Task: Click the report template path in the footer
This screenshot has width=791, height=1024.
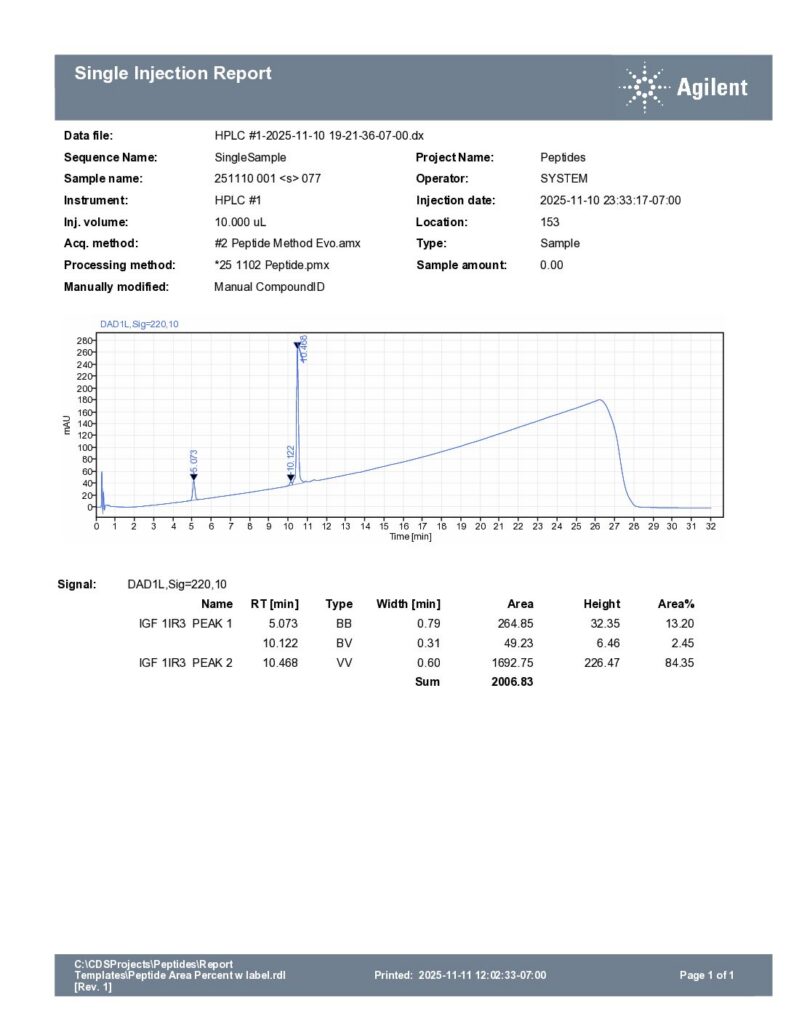Action: point(180,976)
